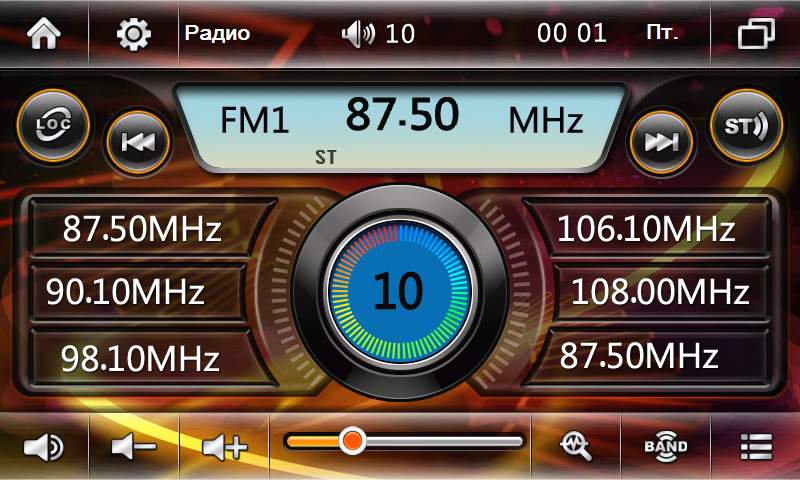The width and height of the screenshot is (800, 480).
Task: Mute the radio with the speaker icon
Action: [43, 446]
